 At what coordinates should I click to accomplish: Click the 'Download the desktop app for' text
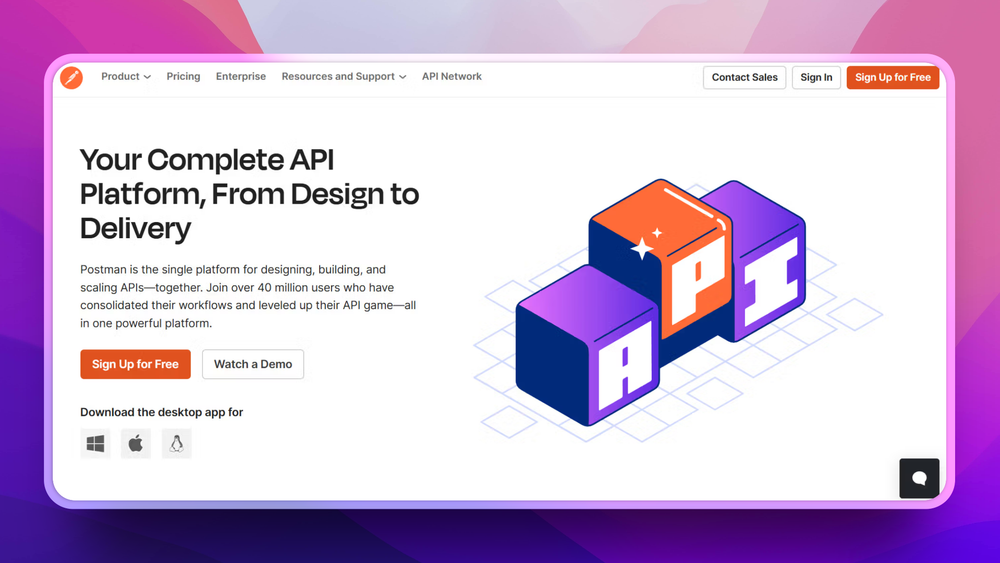point(161,412)
